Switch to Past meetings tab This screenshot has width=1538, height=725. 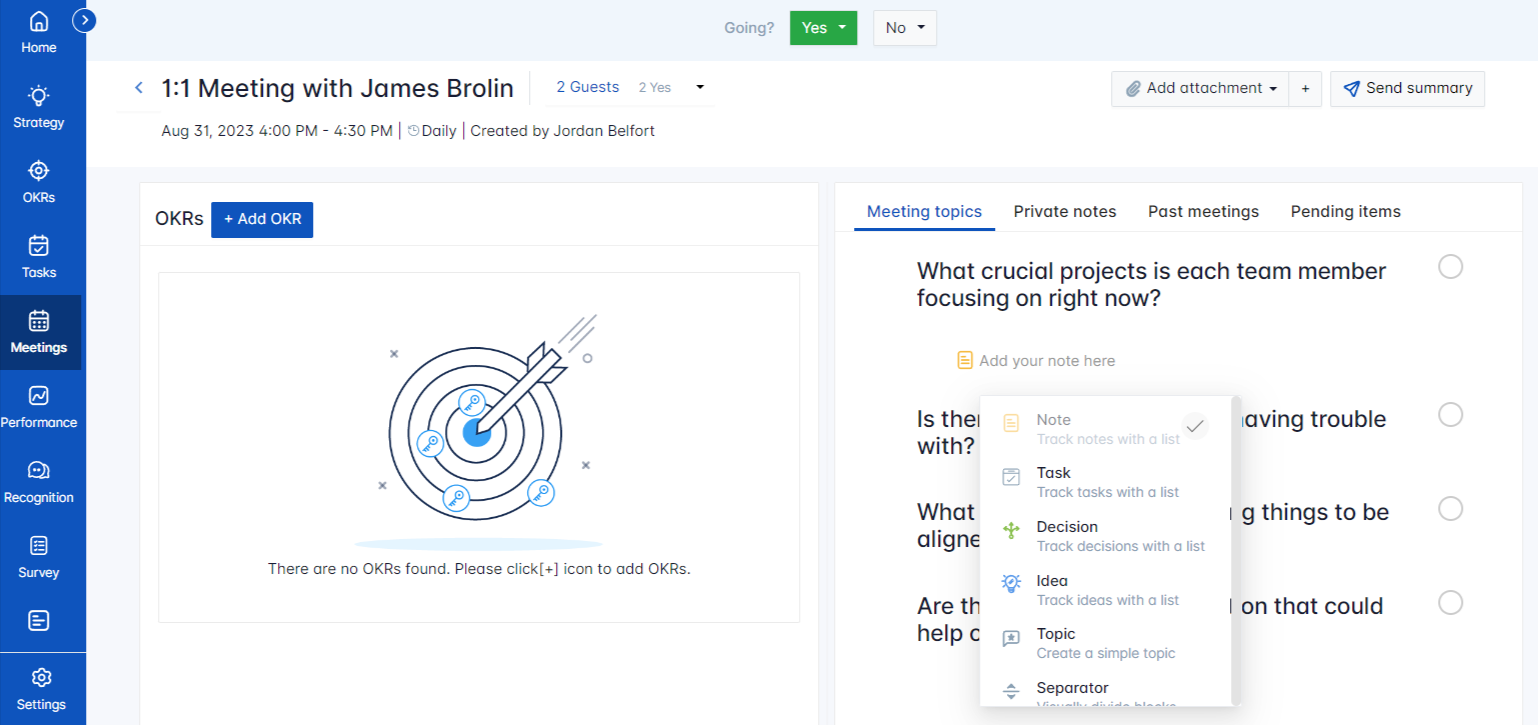point(1203,212)
